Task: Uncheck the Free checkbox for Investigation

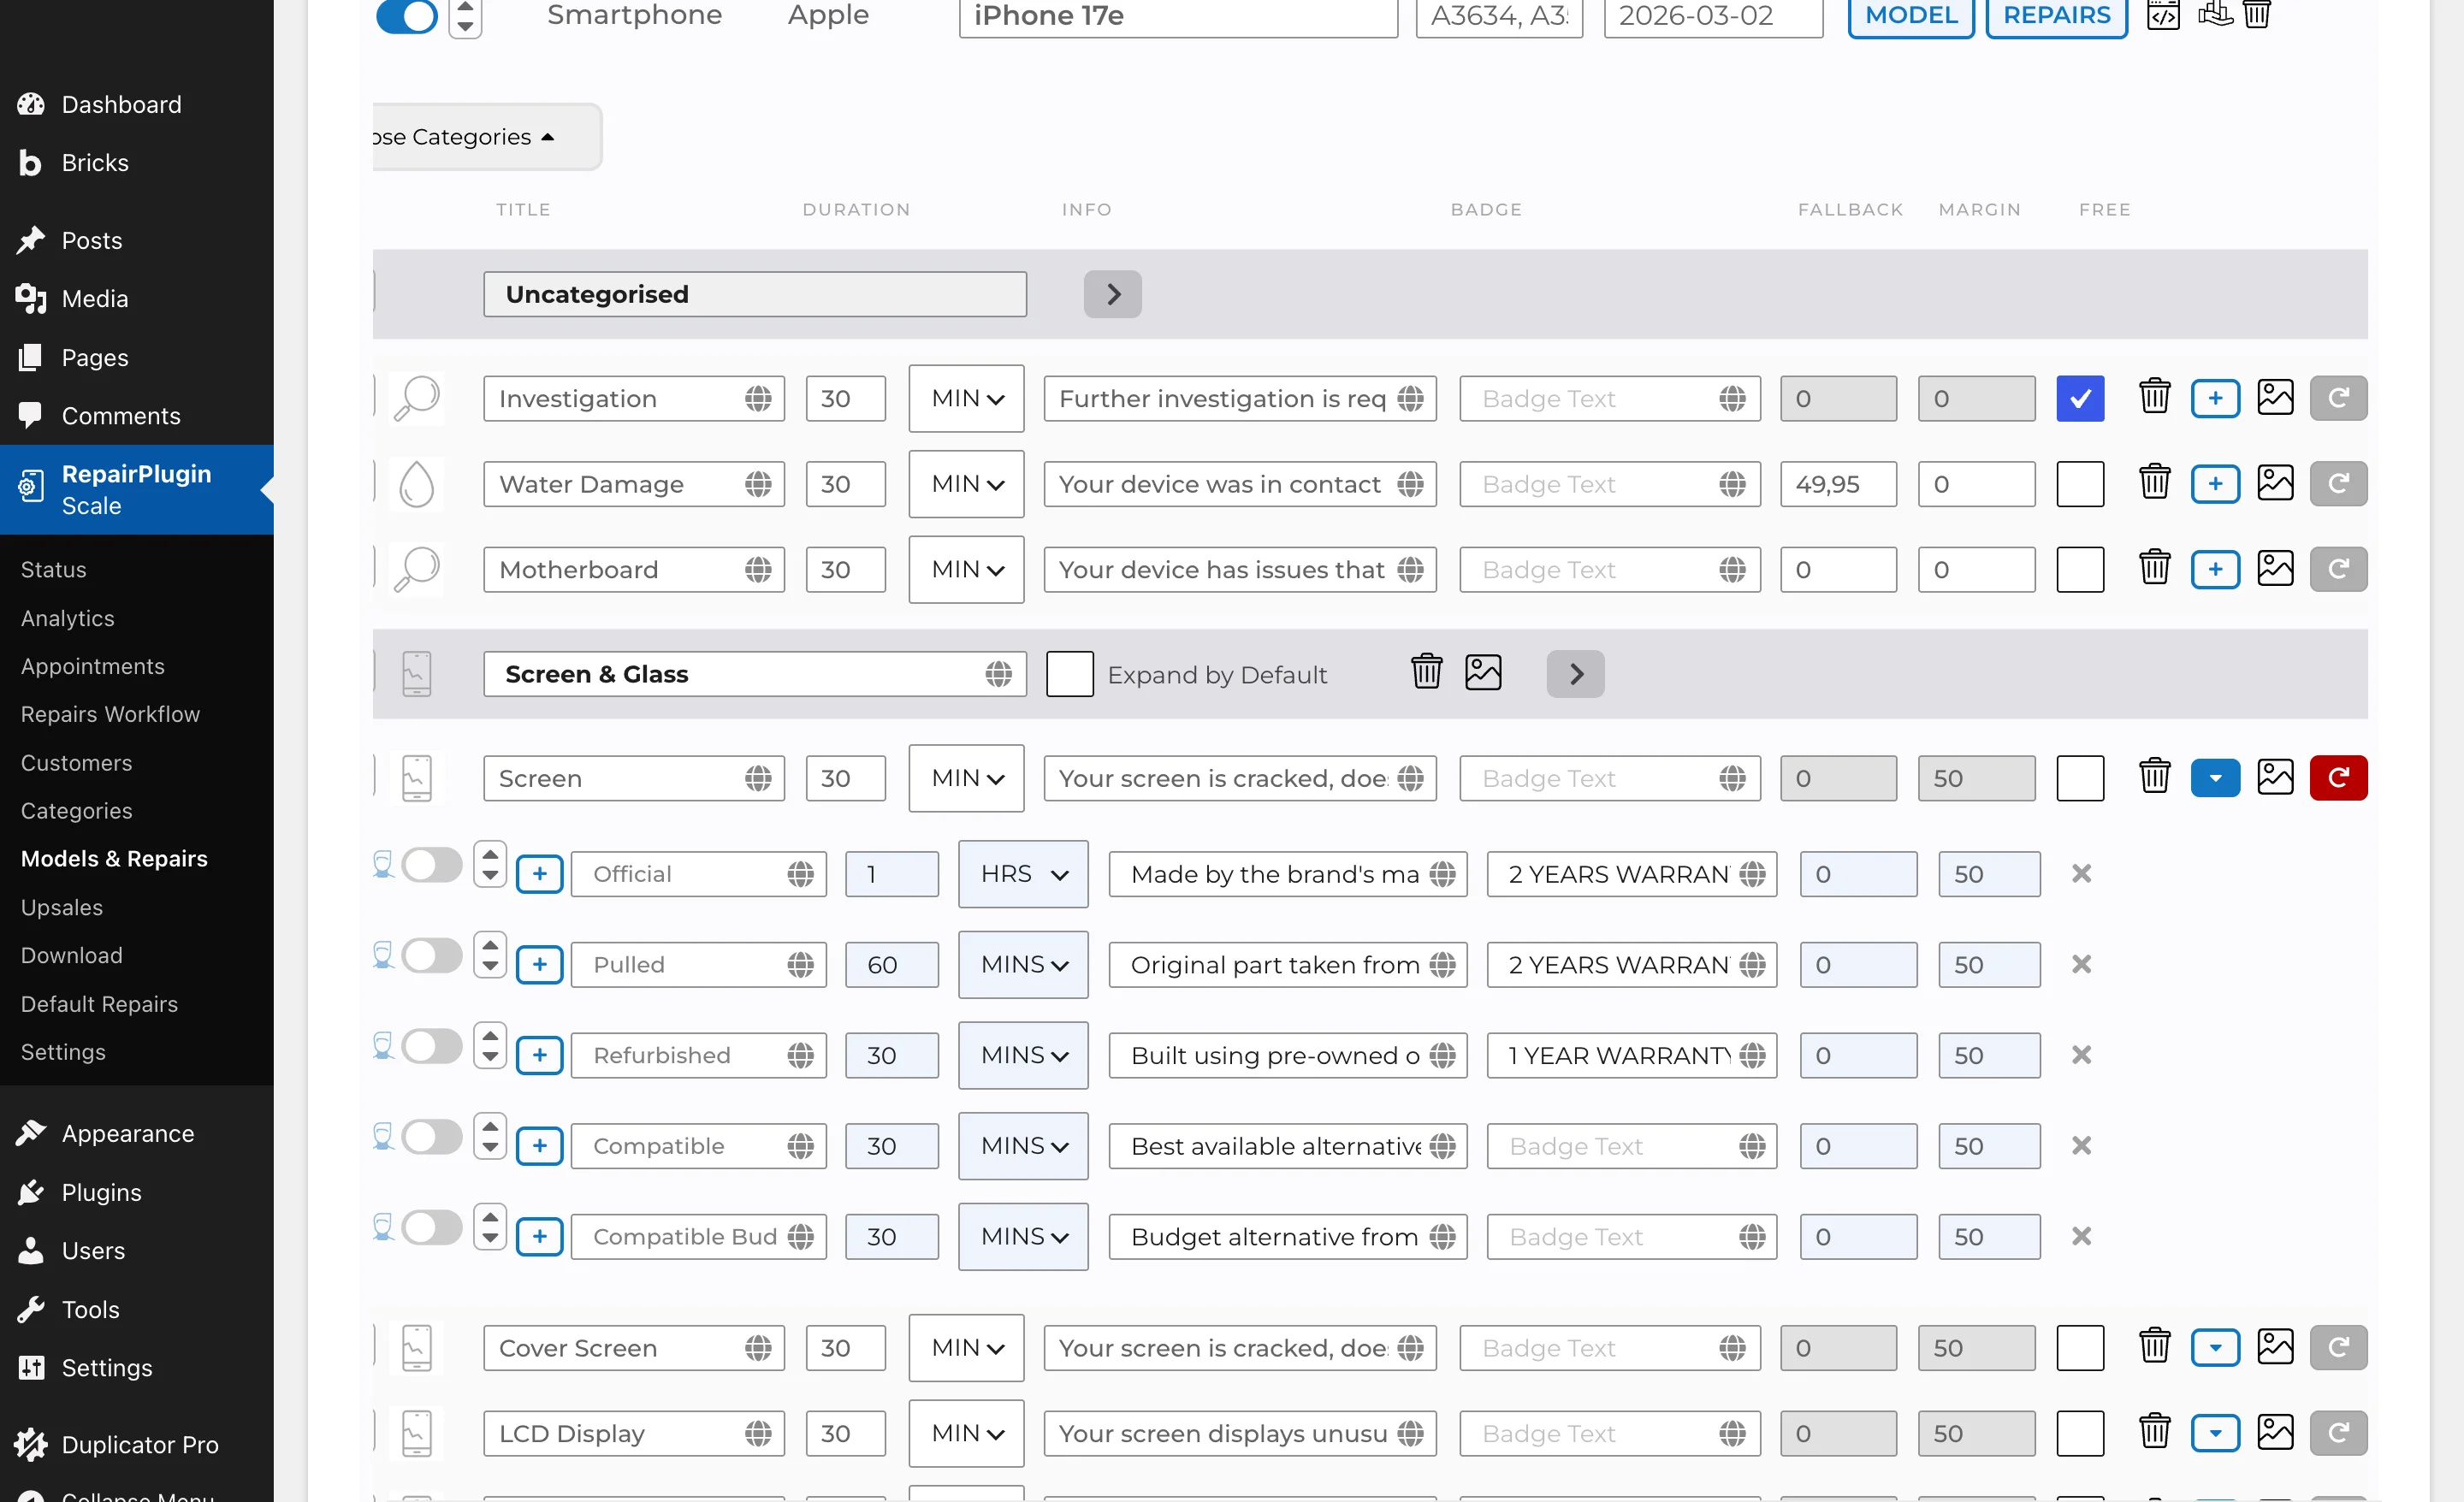Action: click(x=2080, y=398)
